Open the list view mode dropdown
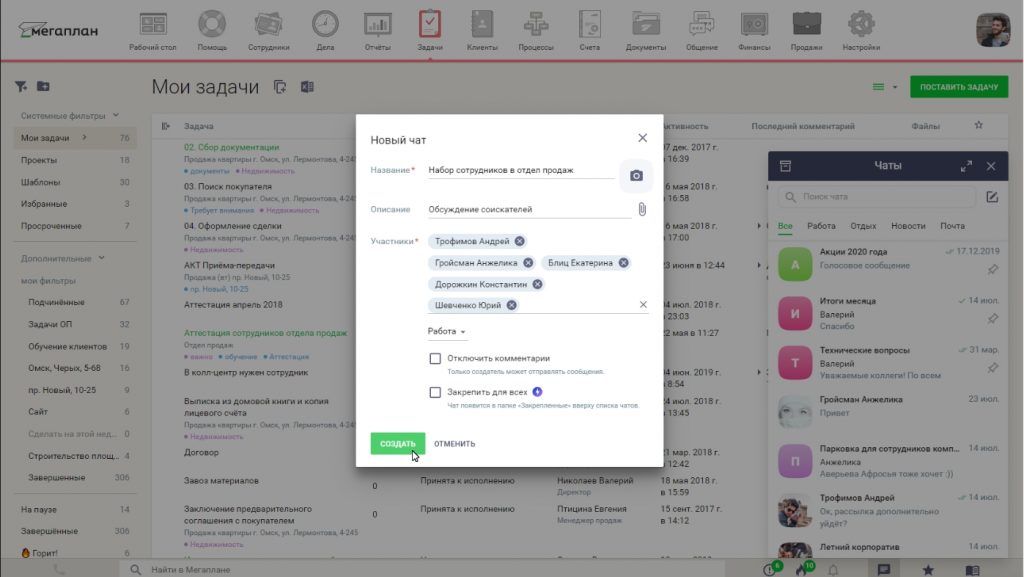 pos(885,87)
